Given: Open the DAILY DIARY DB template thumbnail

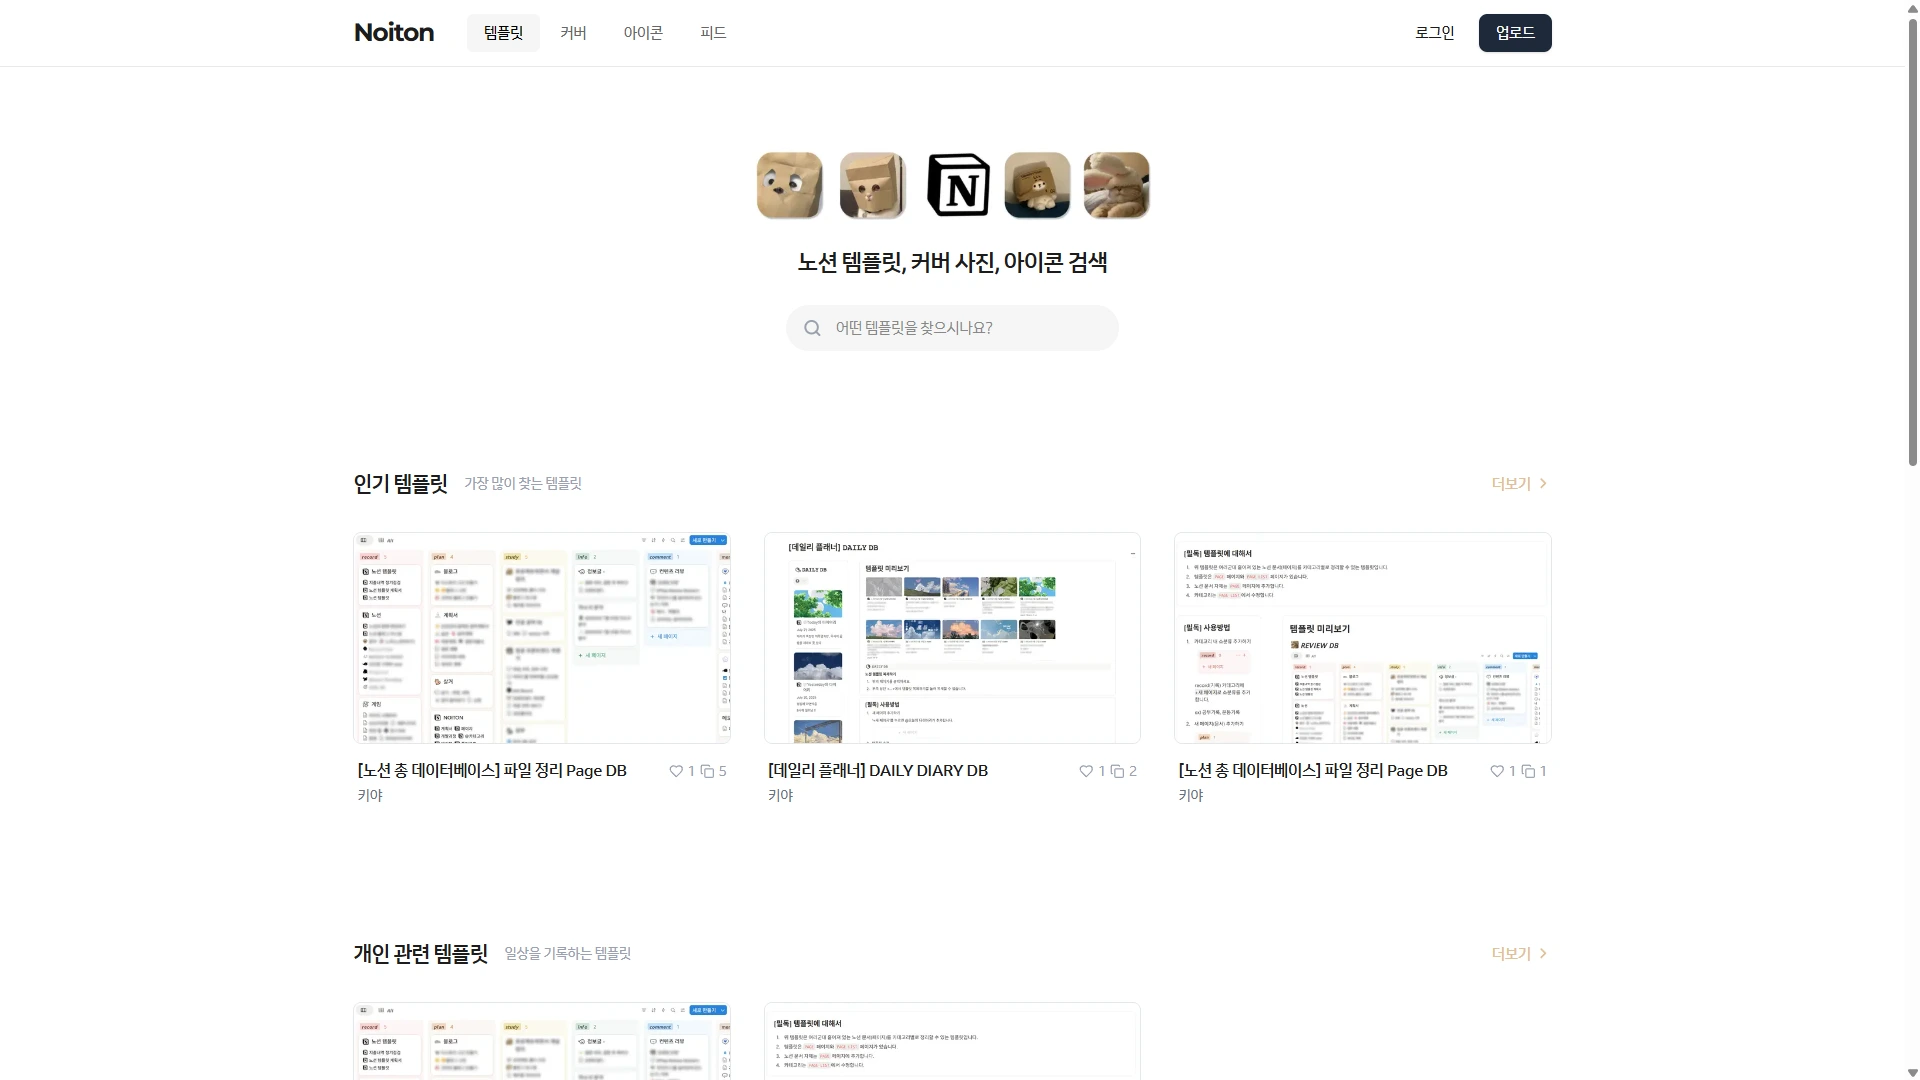Looking at the screenshot, I should point(952,638).
